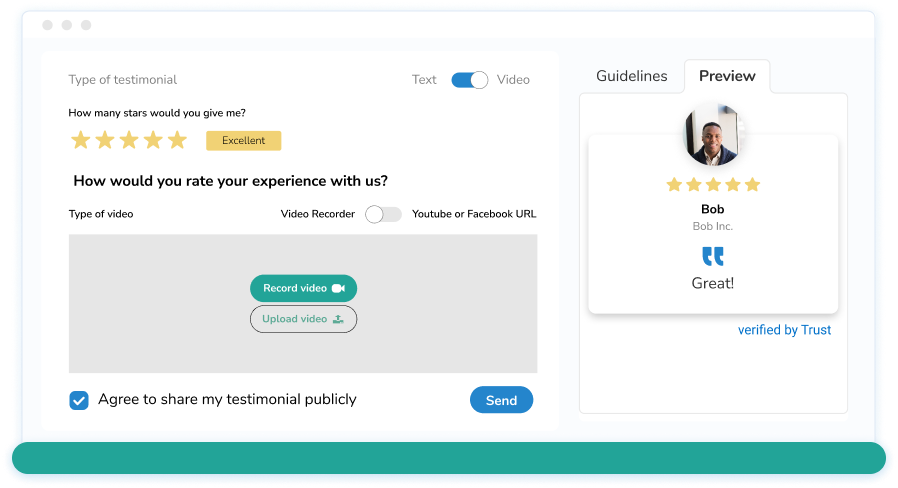The image size is (898, 488).
Task: Click the Record video button
Action: (x=304, y=288)
